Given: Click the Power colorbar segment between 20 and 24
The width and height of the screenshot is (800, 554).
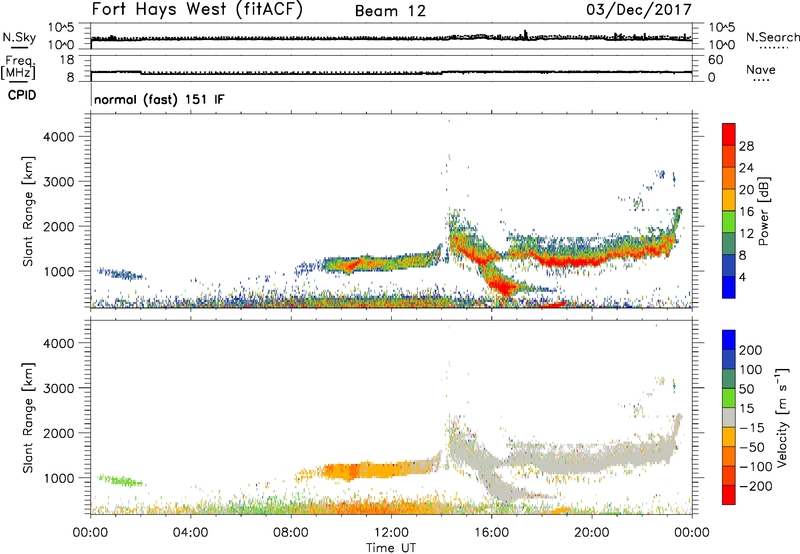Looking at the screenshot, I should (729, 178).
